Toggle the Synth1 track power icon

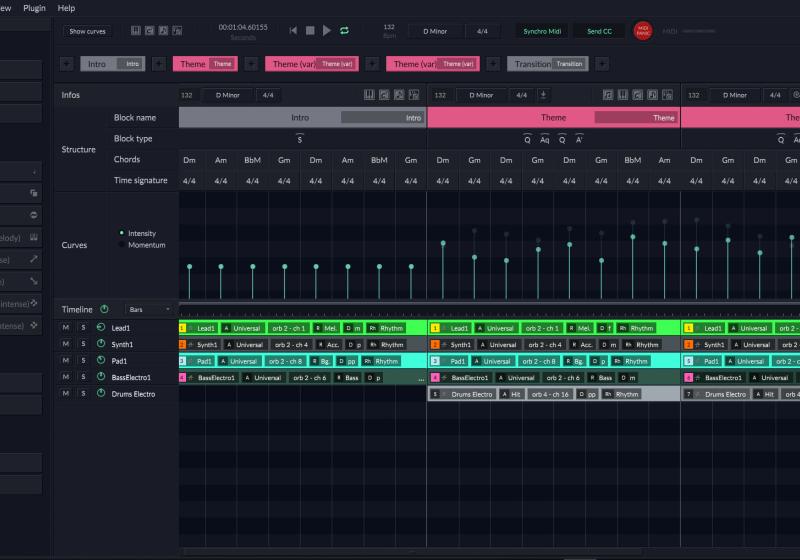coord(101,344)
